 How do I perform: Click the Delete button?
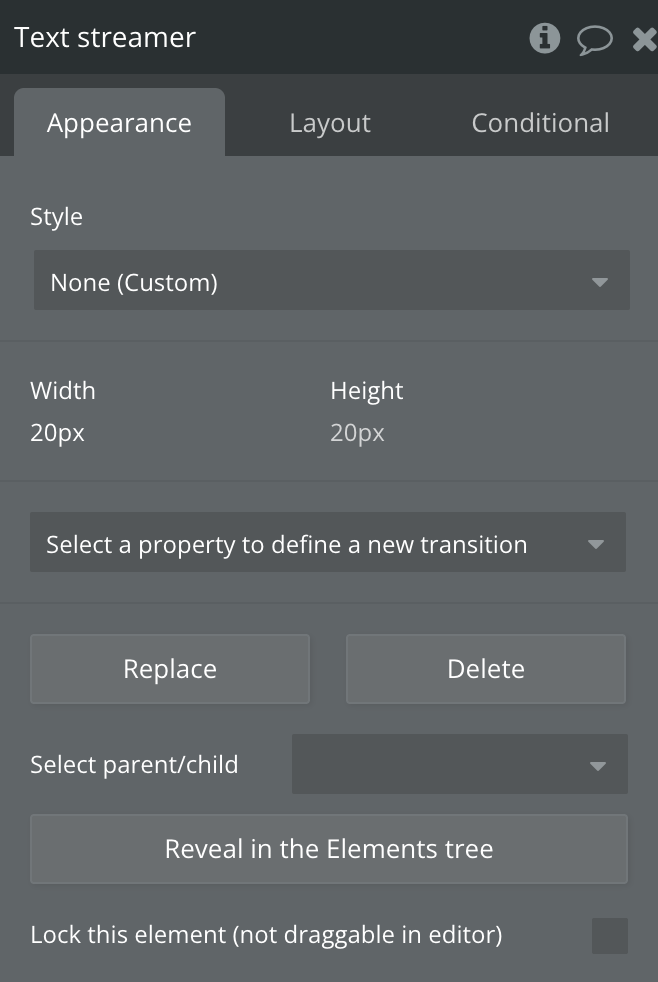tap(486, 669)
